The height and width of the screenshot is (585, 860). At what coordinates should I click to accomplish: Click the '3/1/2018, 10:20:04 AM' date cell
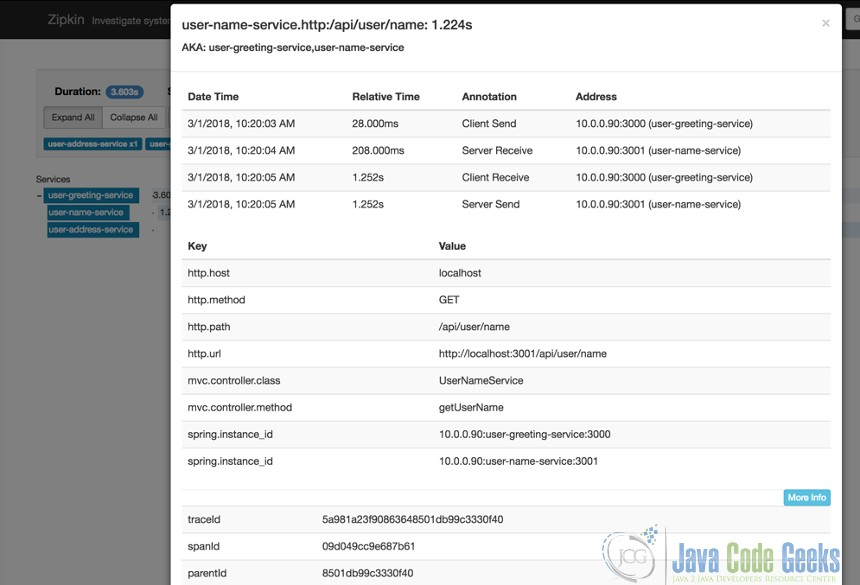tap(241, 150)
